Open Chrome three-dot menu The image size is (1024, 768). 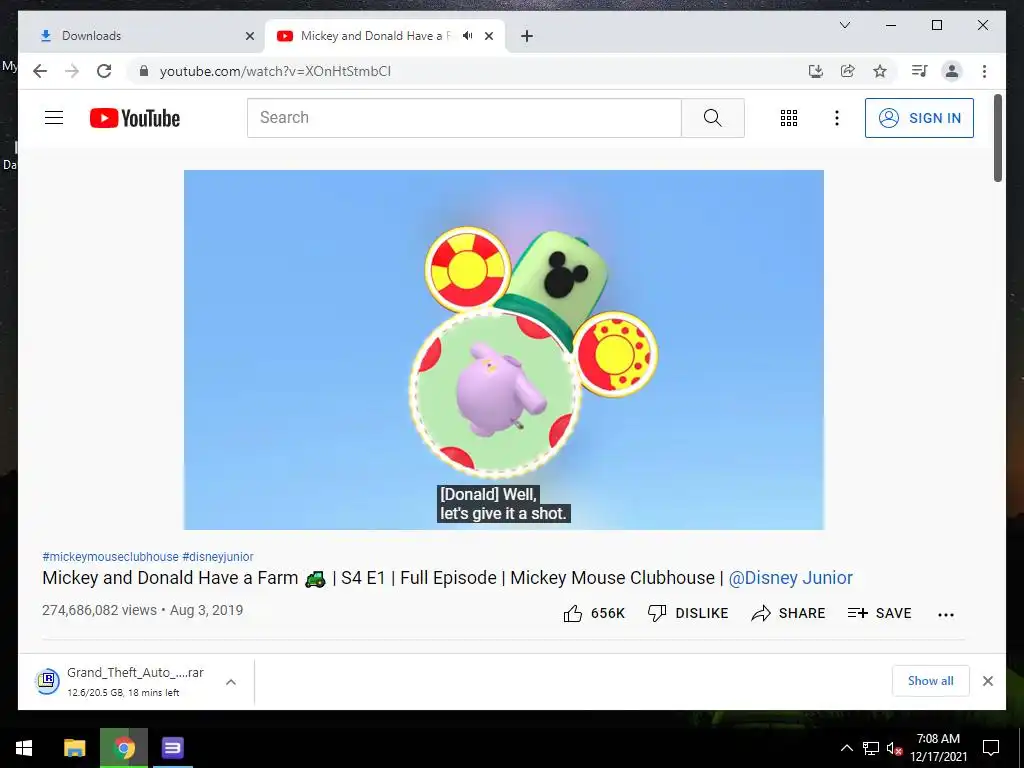[984, 71]
